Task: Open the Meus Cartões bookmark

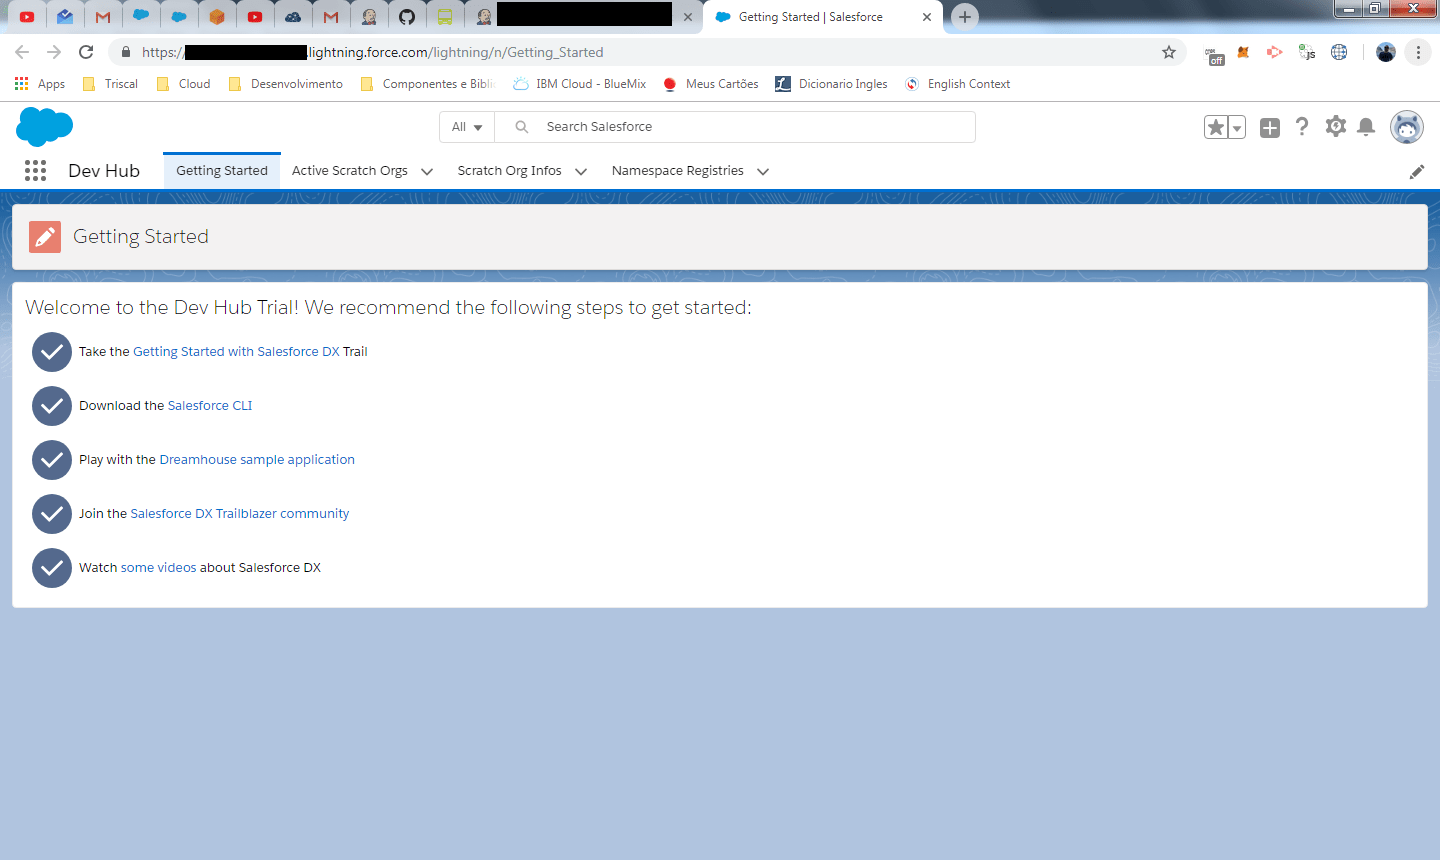Action: pos(710,84)
